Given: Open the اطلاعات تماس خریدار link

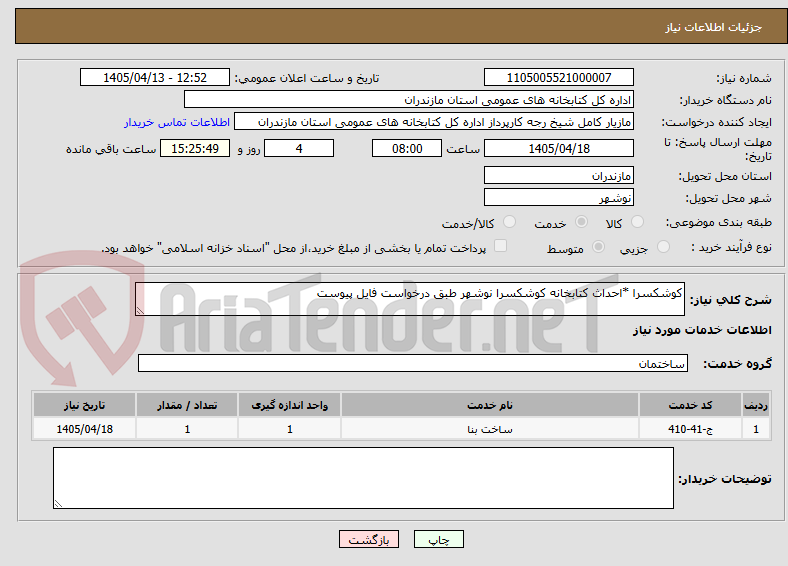Looking at the screenshot, I should (177, 122).
